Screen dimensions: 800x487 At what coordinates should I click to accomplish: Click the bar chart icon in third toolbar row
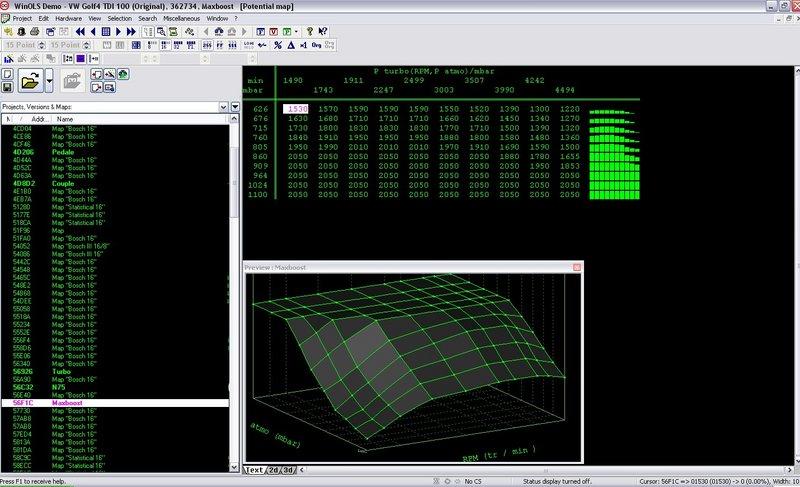click(9, 59)
